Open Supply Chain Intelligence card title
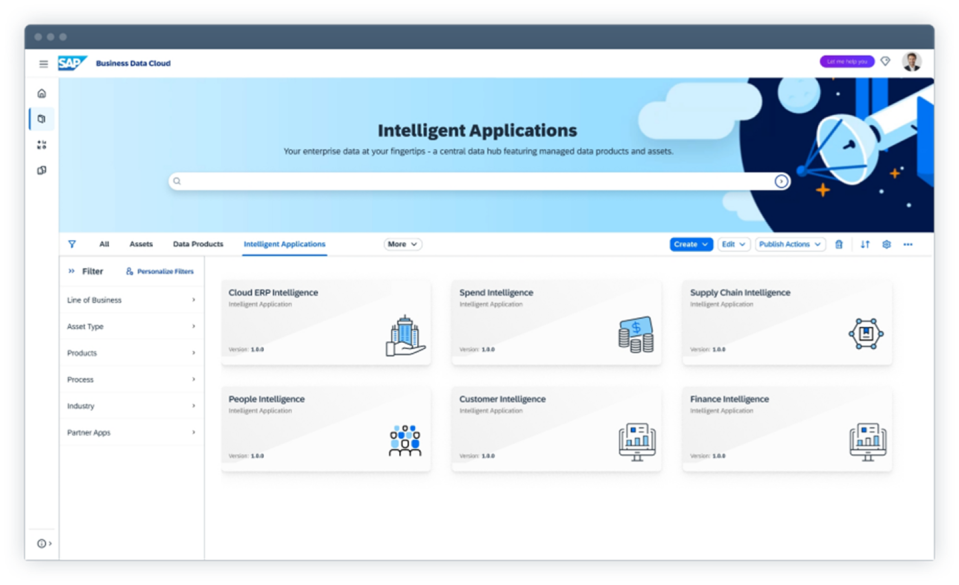 [x=740, y=292]
